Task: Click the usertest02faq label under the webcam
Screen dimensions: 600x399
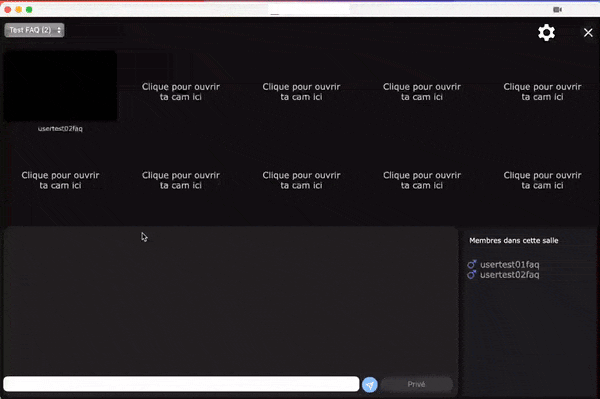Action: point(60,129)
